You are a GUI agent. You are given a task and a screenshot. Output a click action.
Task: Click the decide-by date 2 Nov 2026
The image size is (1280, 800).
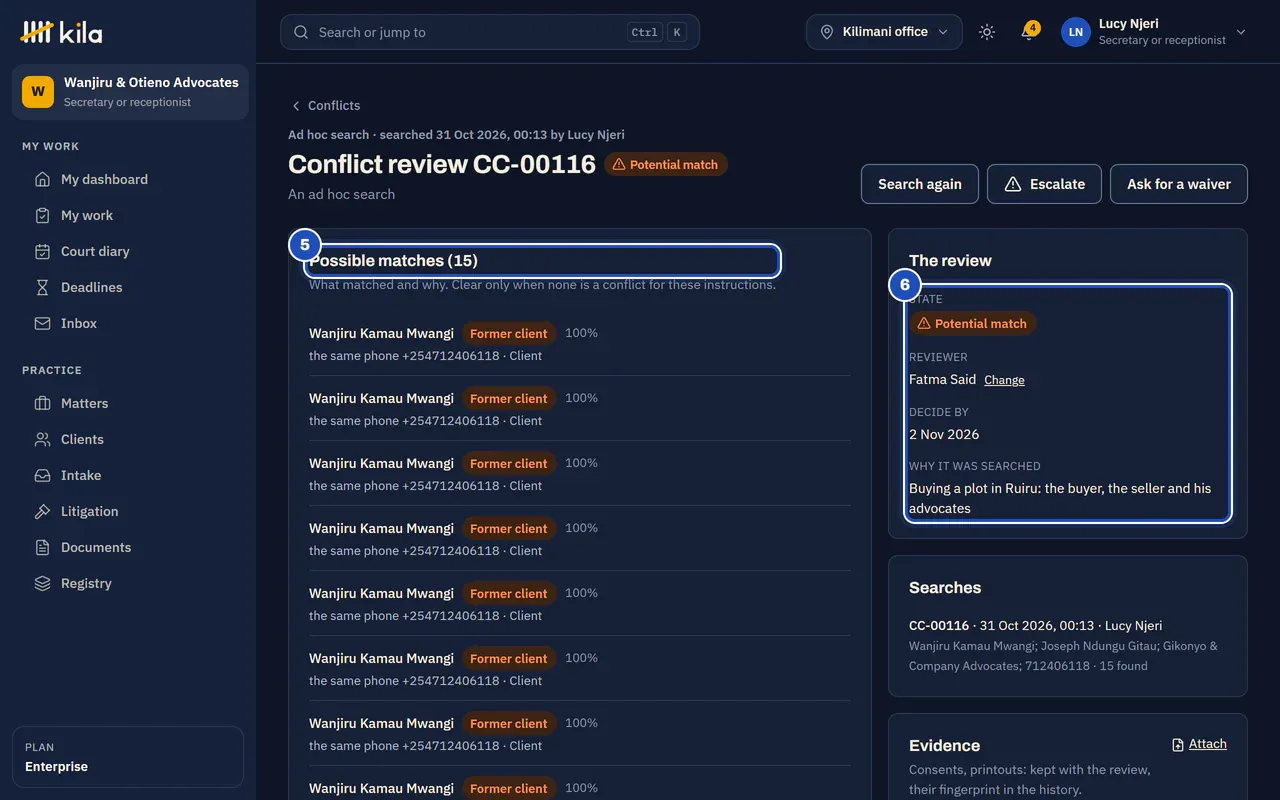coord(944,434)
